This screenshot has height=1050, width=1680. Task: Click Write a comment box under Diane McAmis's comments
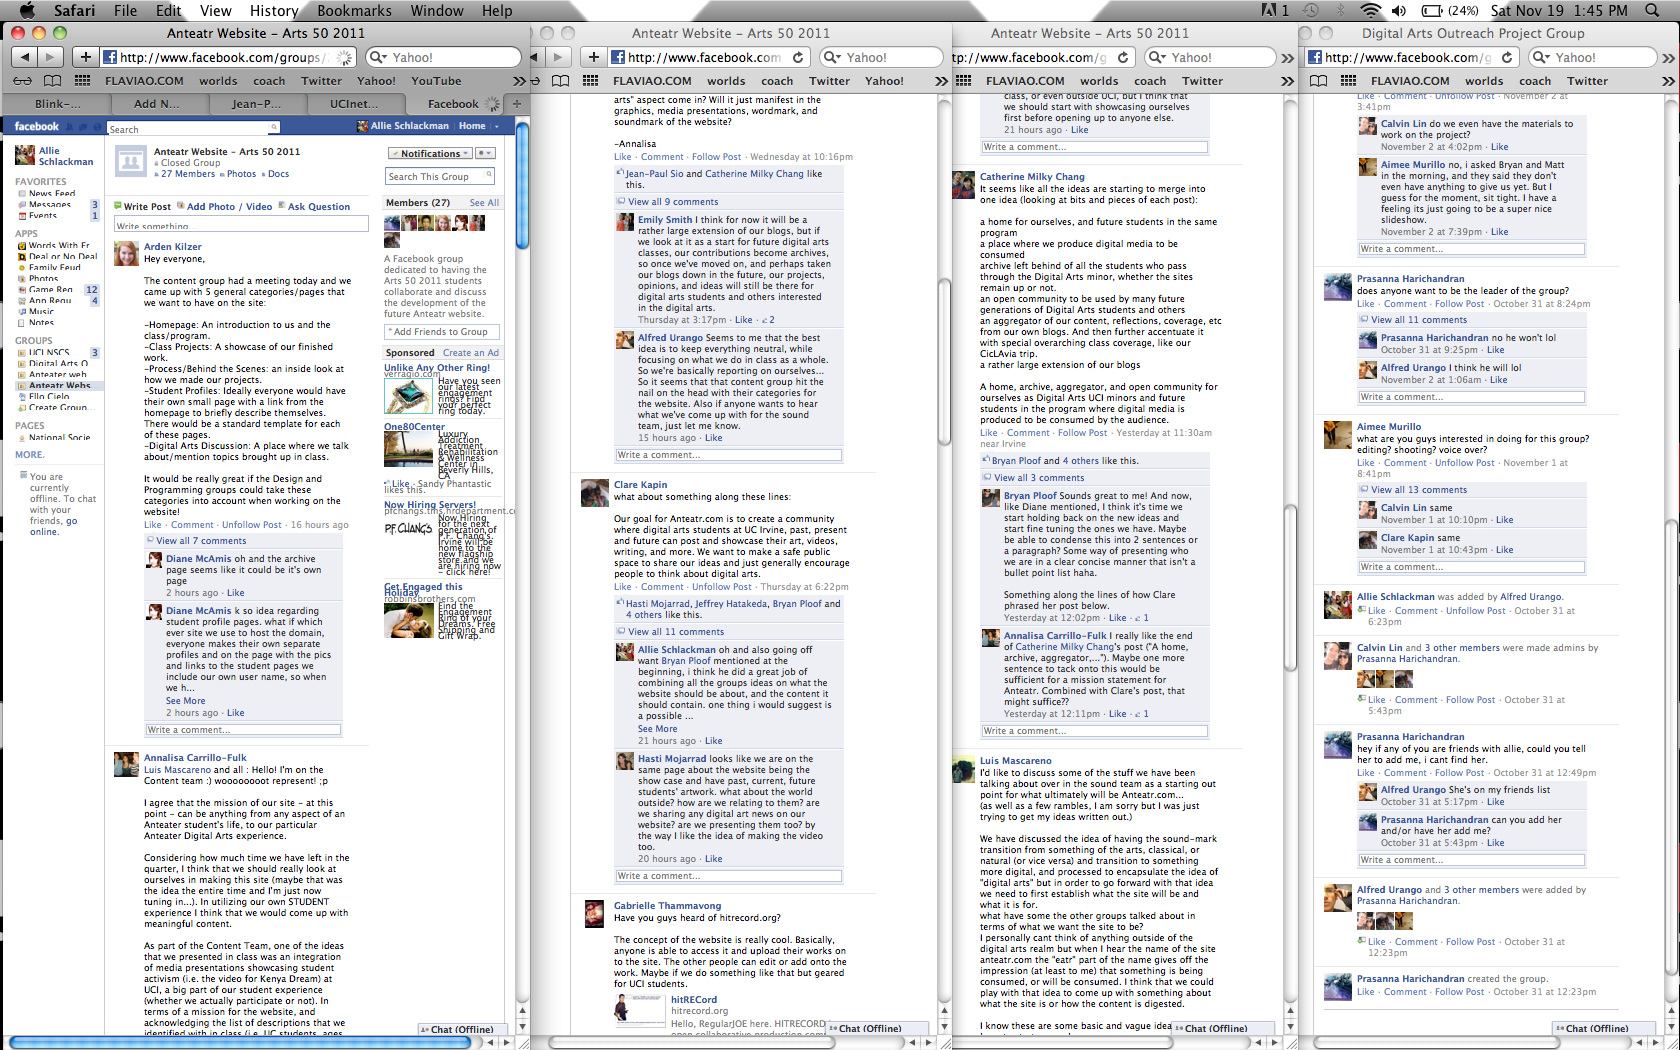pos(243,729)
